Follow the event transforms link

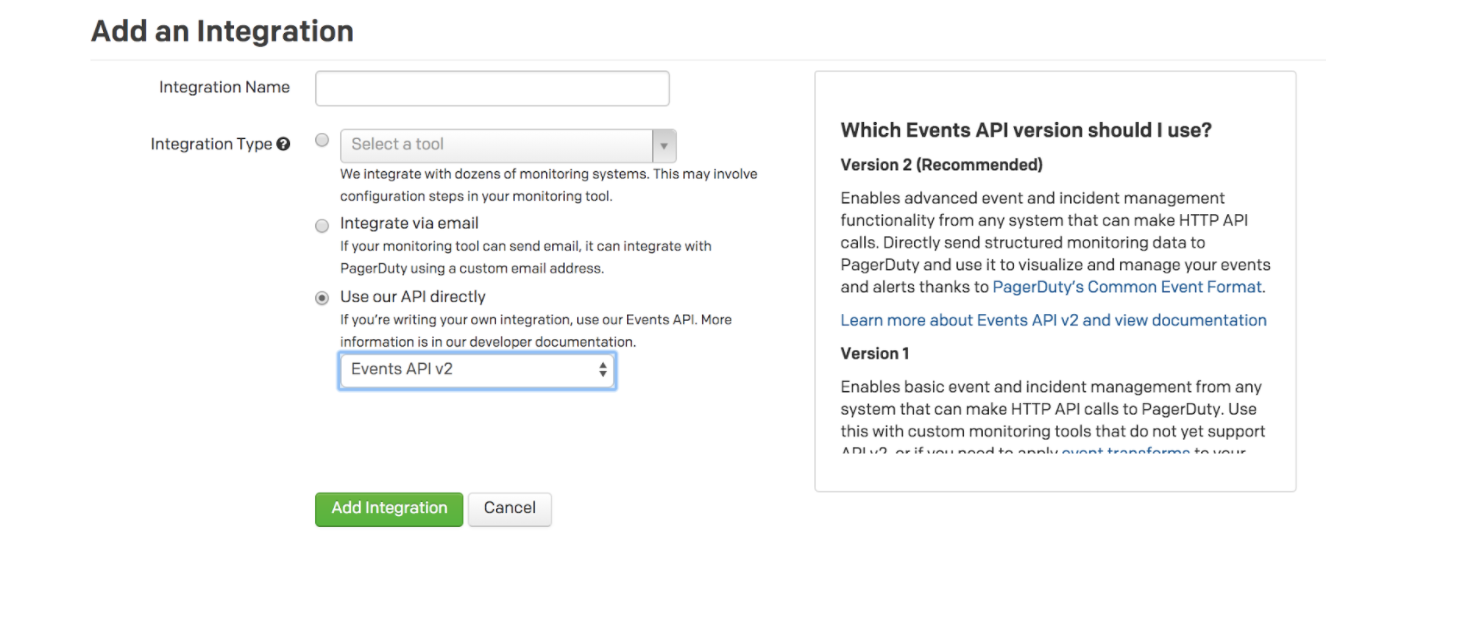point(1125,452)
